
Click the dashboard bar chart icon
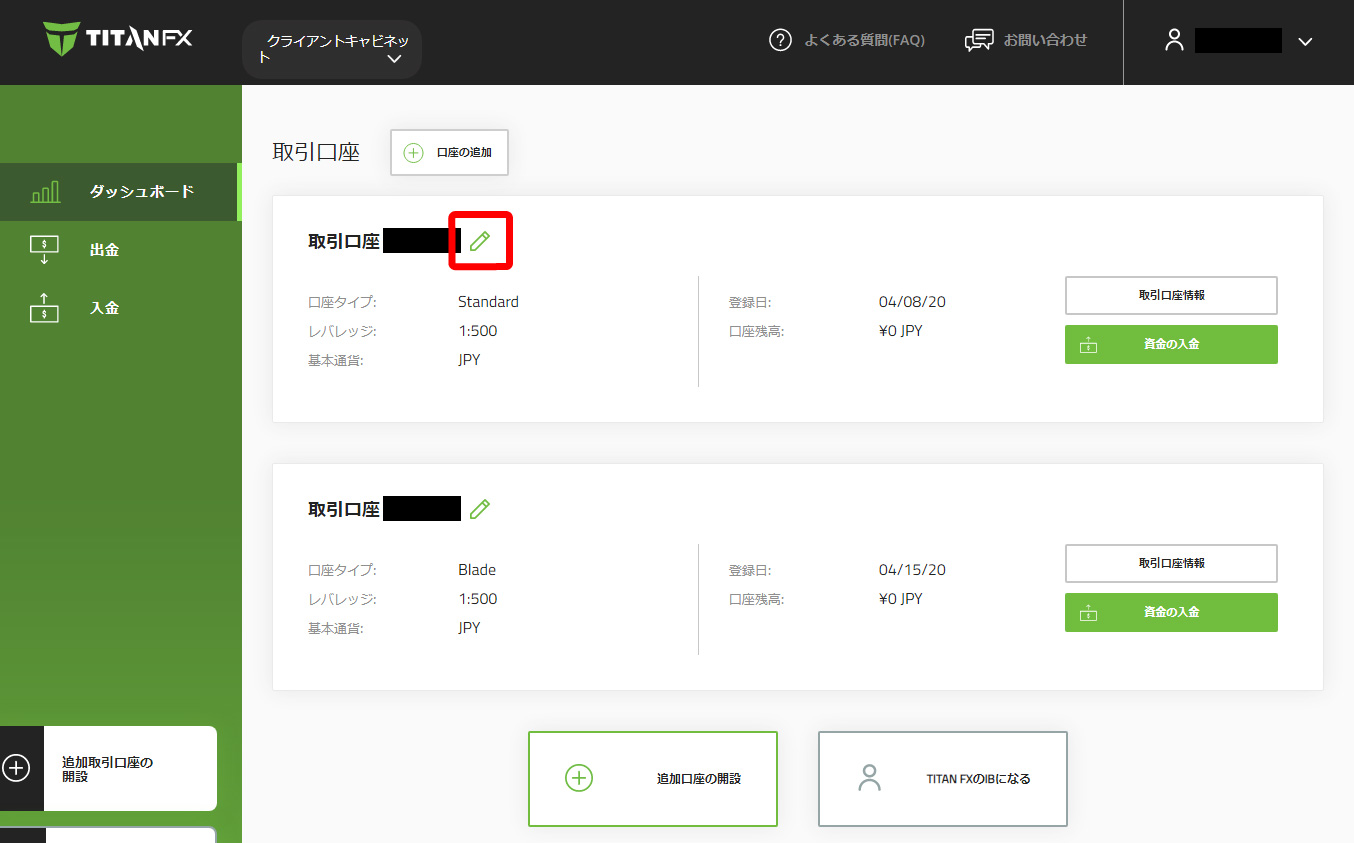pyautogui.click(x=45, y=192)
